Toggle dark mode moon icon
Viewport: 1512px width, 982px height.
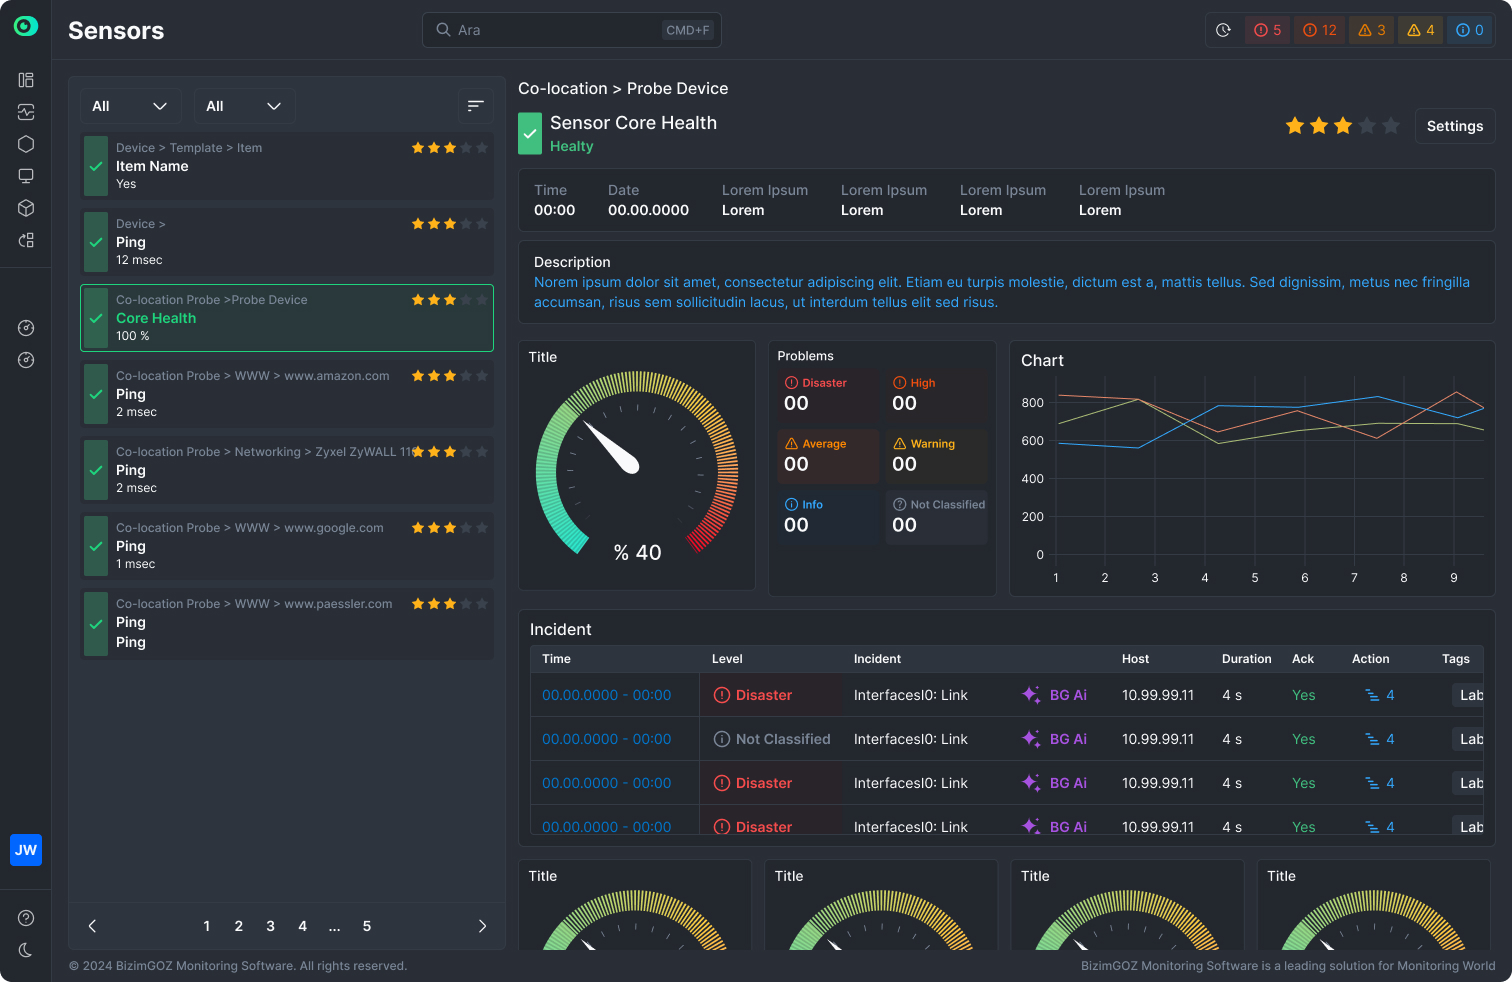coord(26,950)
